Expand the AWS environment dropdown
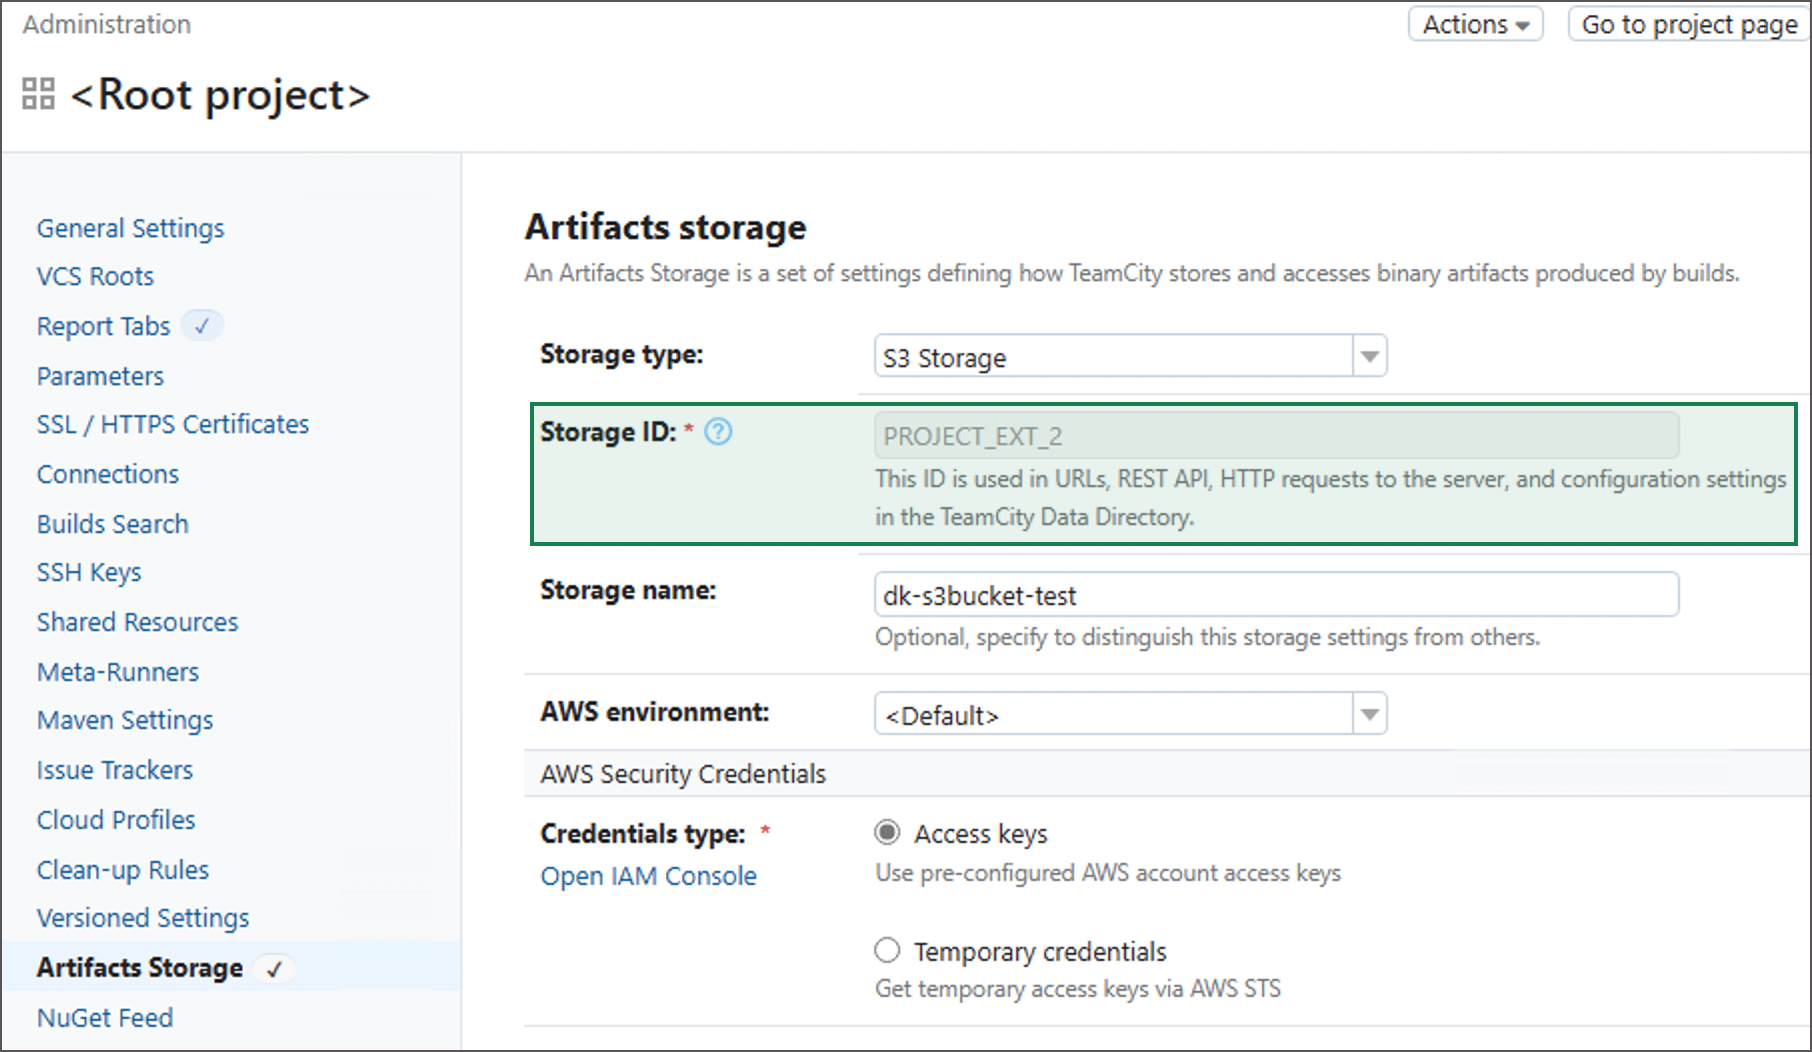Screen dimensions: 1812x1052 tap(1368, 713)
